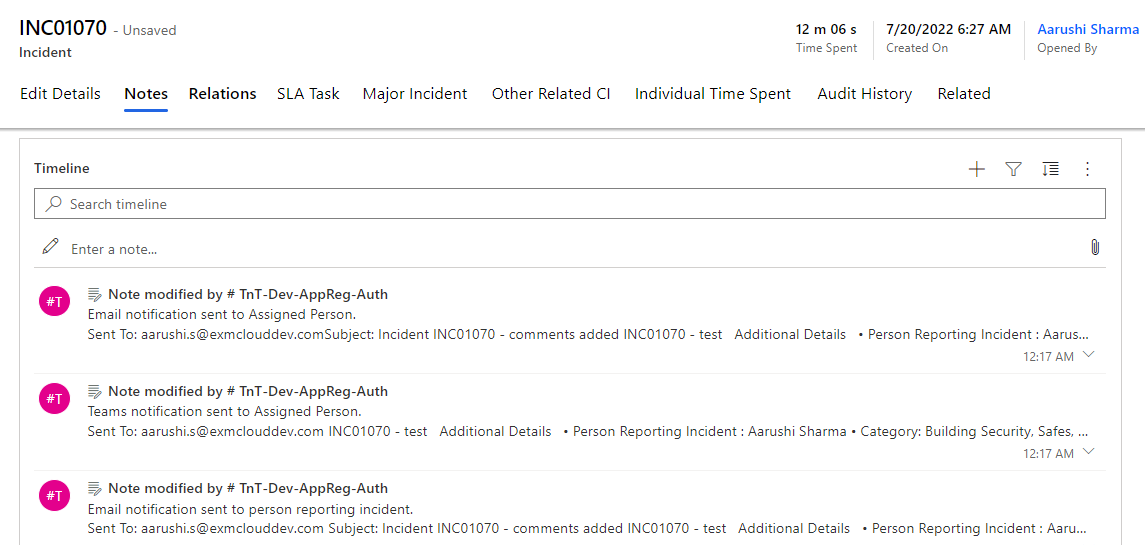
Task: Switch to the Edit Details tab
Action: coord(61,94)
